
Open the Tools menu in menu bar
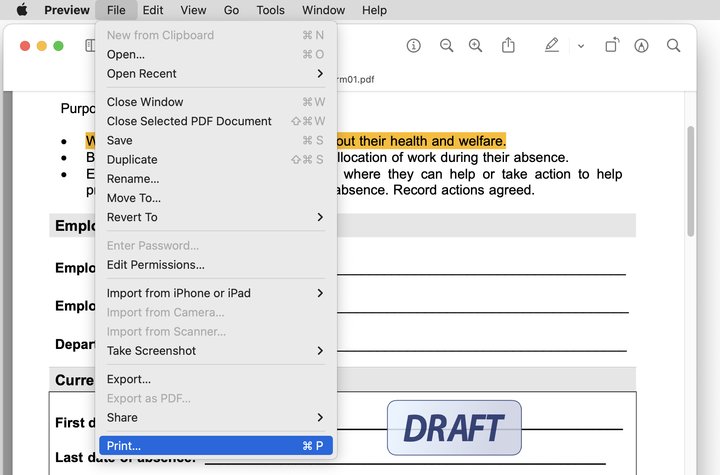click(270, 10)
